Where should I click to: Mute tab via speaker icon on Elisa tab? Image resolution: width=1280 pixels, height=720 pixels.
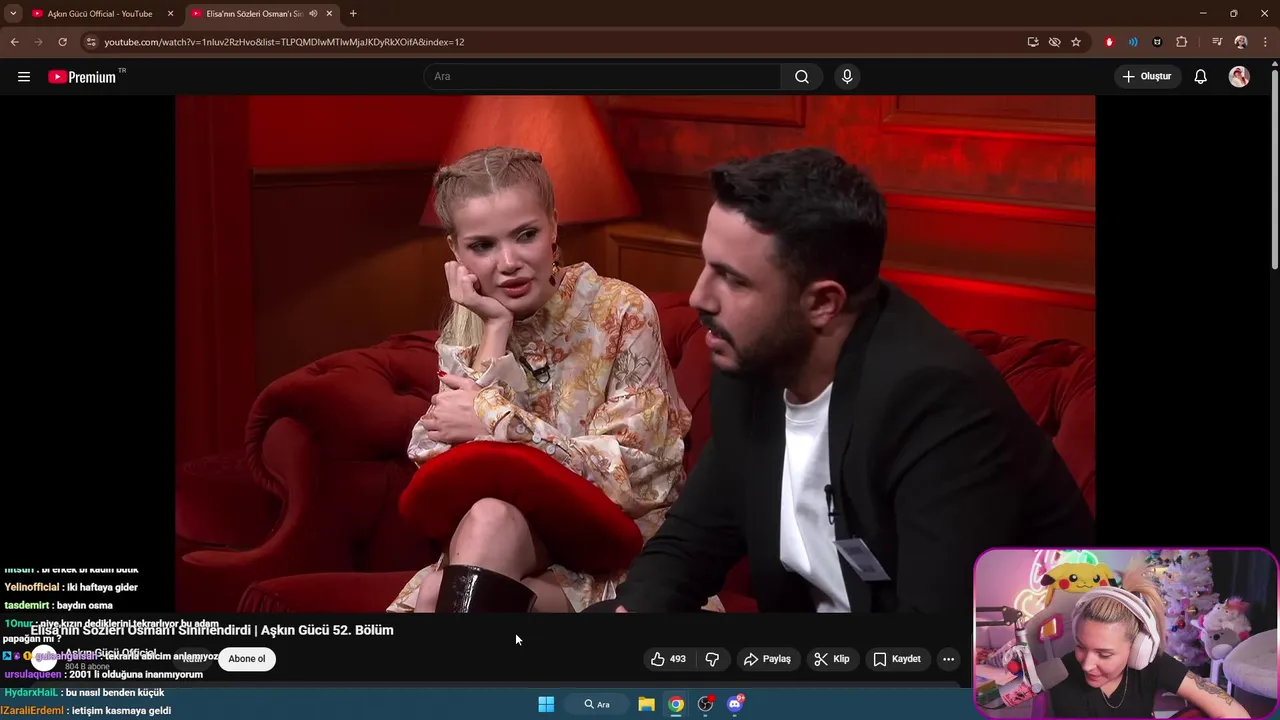coord(313,14)
